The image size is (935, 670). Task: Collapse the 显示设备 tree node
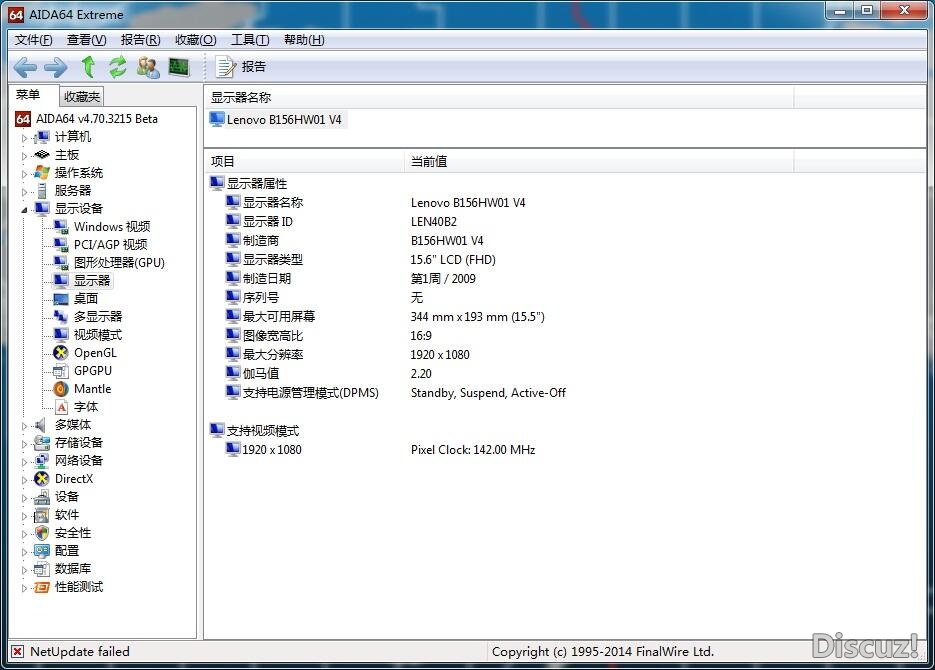click(x=25, y=209)
